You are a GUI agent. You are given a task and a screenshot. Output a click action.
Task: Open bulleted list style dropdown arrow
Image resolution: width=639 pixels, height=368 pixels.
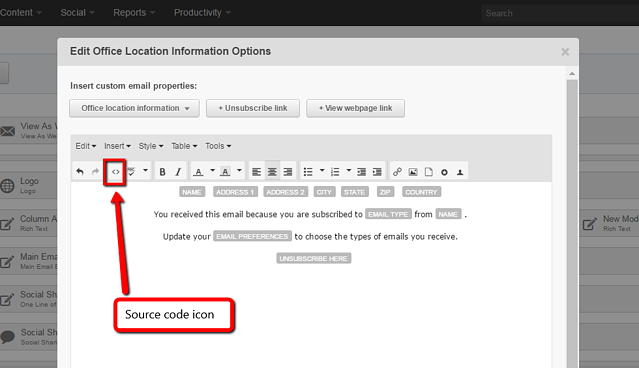322,170
